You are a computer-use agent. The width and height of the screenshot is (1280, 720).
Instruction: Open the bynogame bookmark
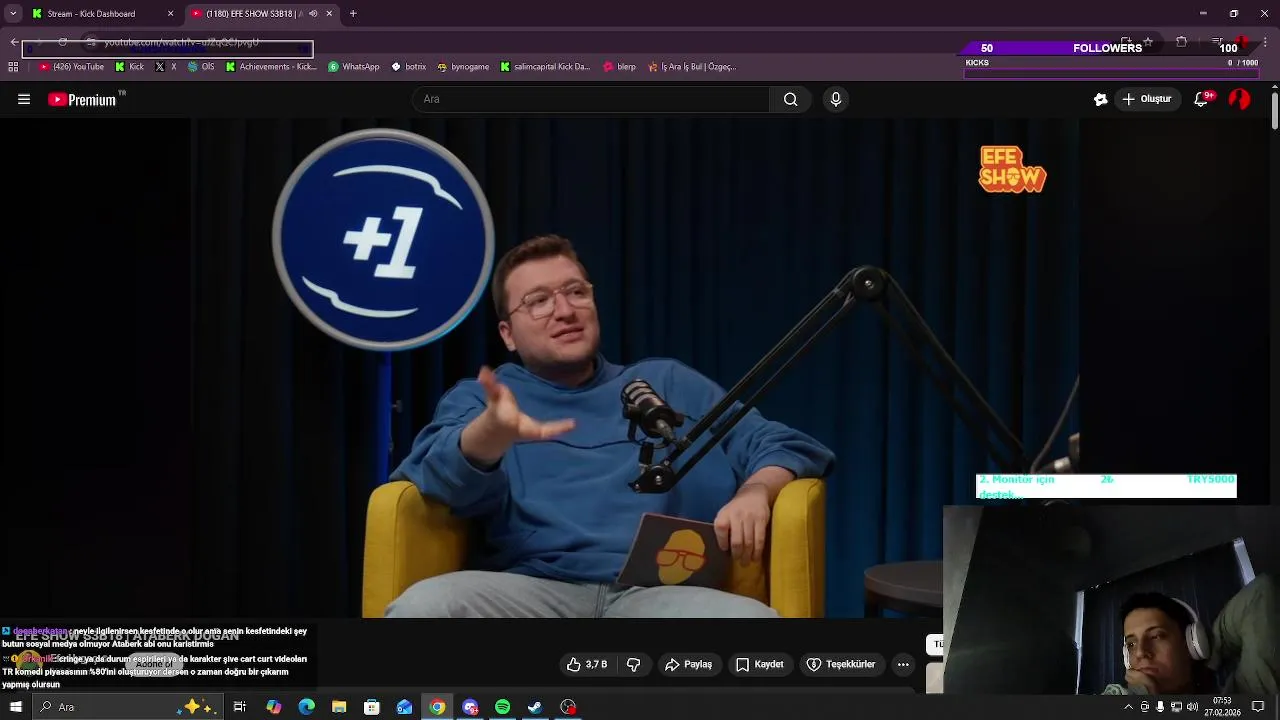(x=463, y=67)
